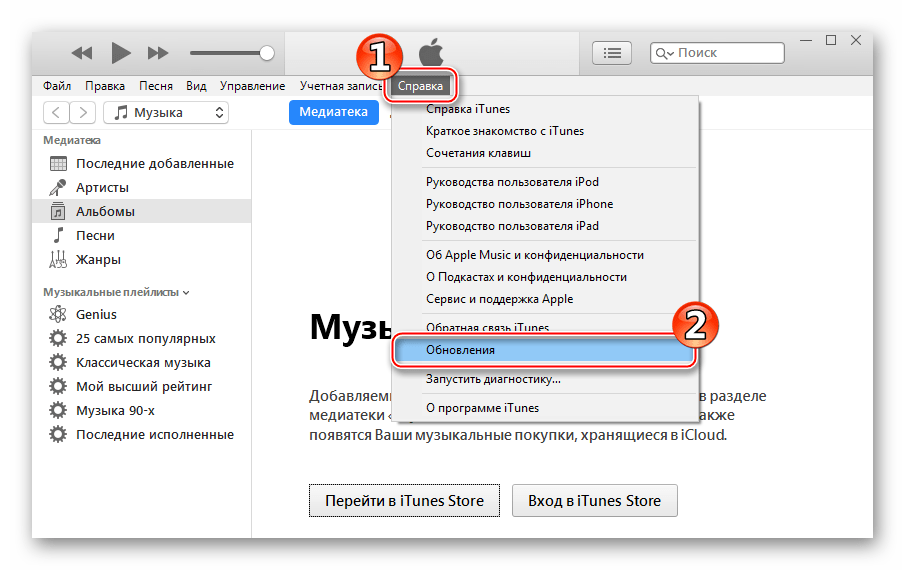Choose Обновления menu entry
The height and width of the screenshot is (570, 905).
click(x=545, y=350)
